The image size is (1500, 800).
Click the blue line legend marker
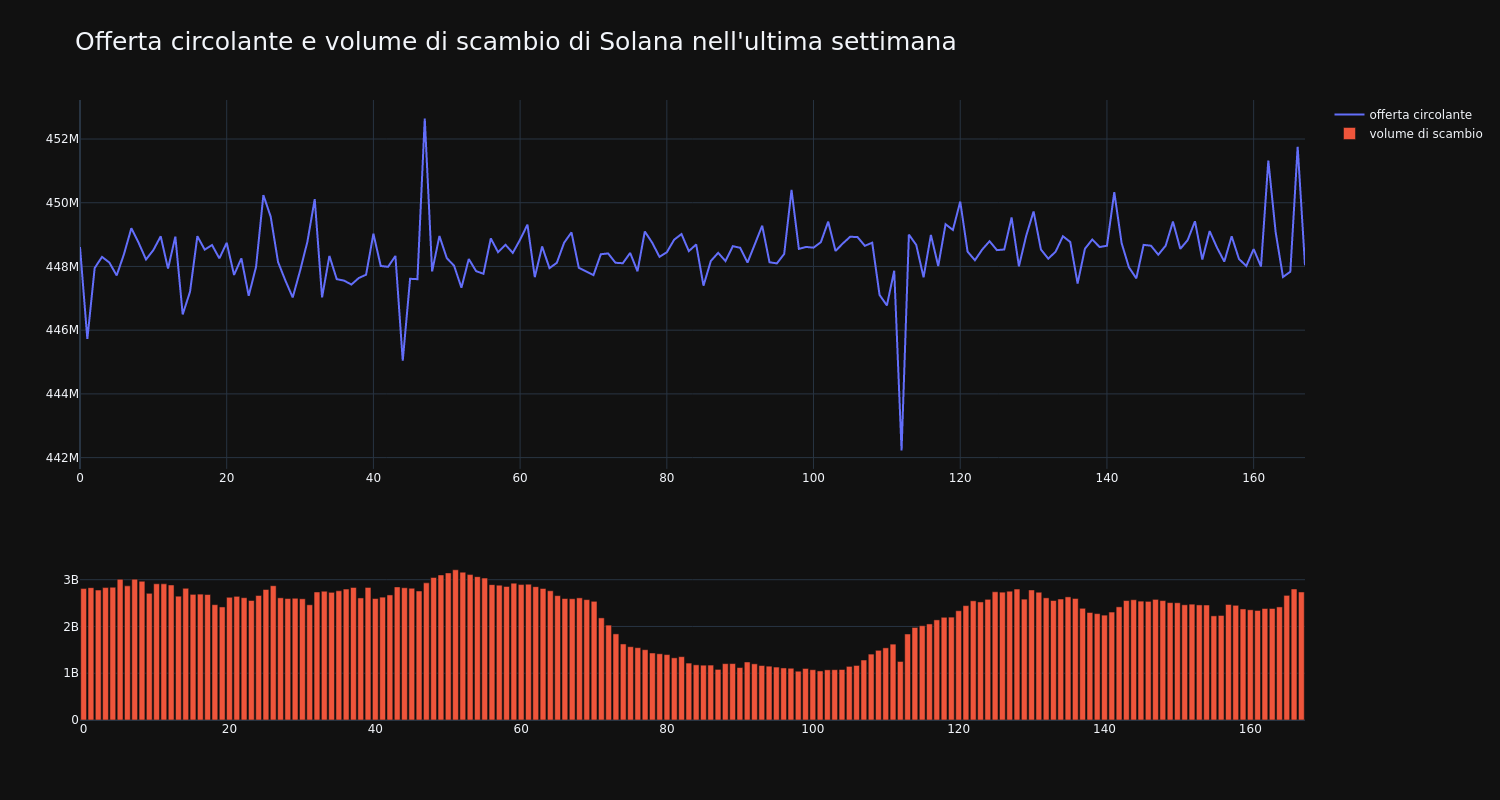pos(1349,115)
